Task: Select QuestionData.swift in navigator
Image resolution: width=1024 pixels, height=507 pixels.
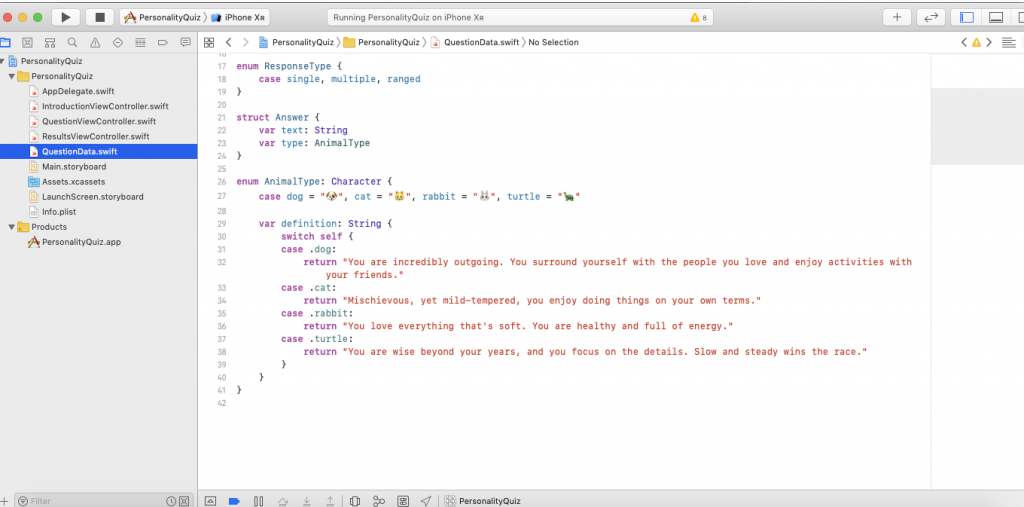Action: click(99, 152)
